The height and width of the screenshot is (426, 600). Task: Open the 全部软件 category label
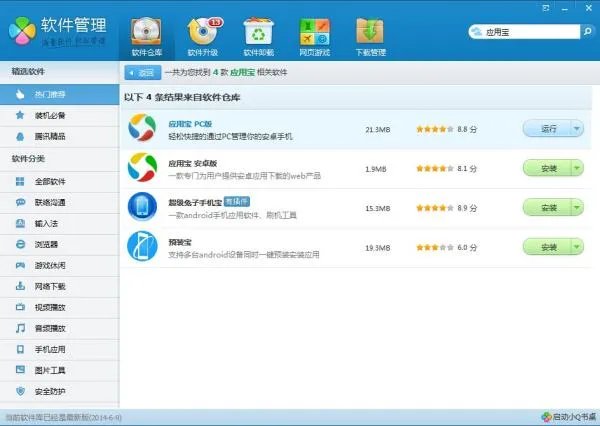(50, 181)
